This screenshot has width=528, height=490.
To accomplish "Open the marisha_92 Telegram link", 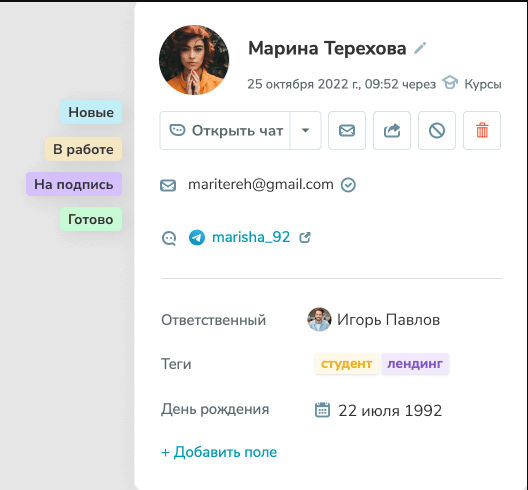I will click(251, 237).
